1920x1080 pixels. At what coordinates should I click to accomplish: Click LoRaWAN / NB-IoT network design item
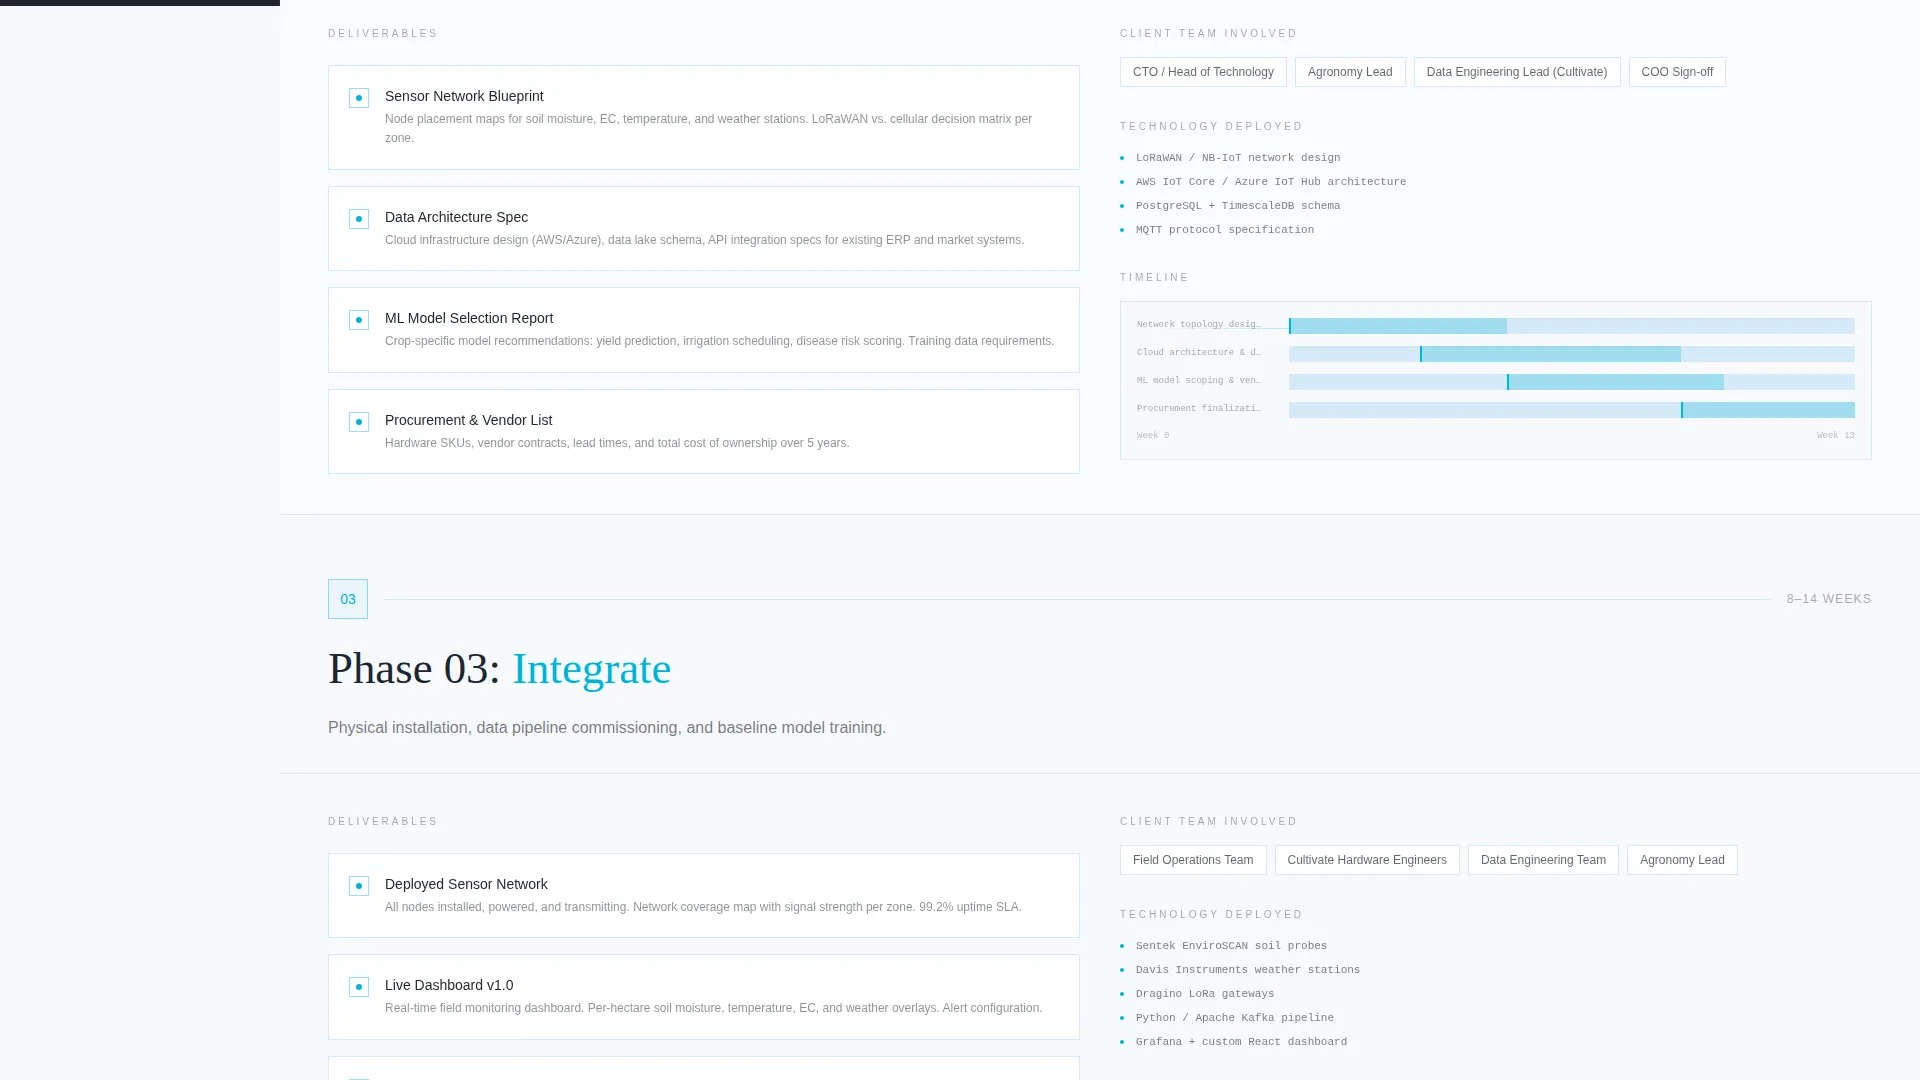coord(1238,158)
